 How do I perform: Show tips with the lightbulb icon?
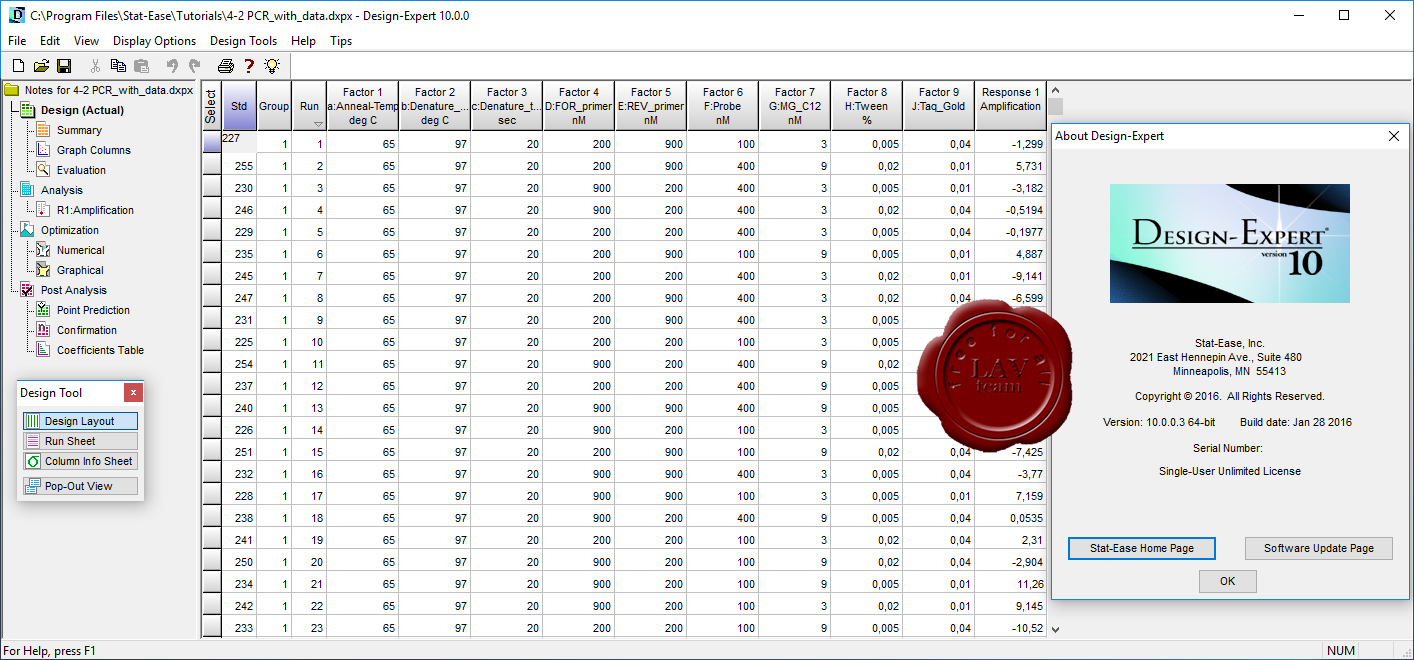coord(271,66)
